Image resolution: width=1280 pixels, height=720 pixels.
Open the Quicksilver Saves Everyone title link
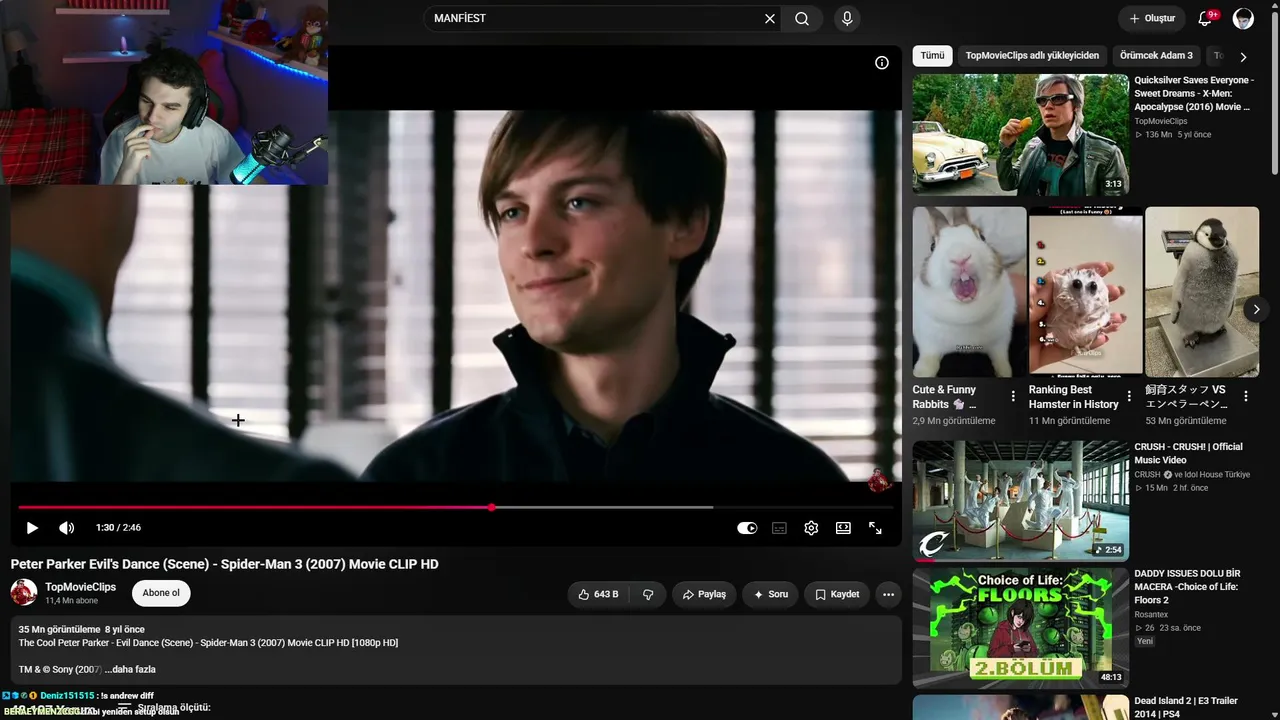tap(1194, 93)
